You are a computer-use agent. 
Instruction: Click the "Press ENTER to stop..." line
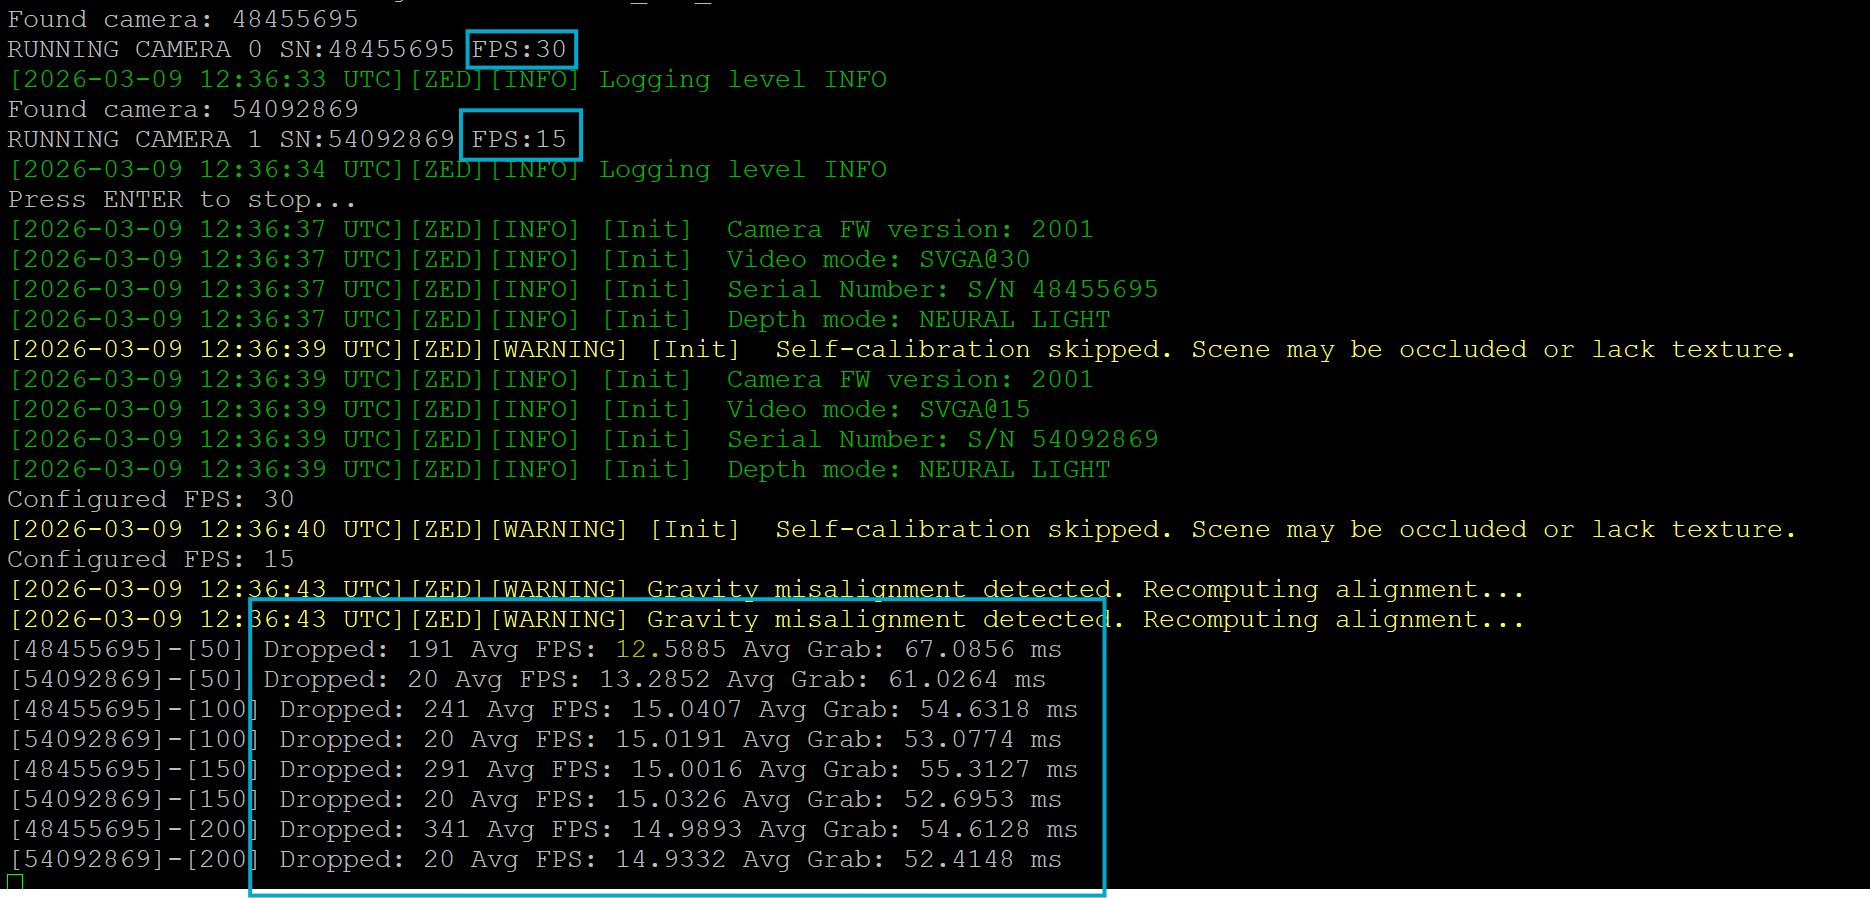pos(181,199)
